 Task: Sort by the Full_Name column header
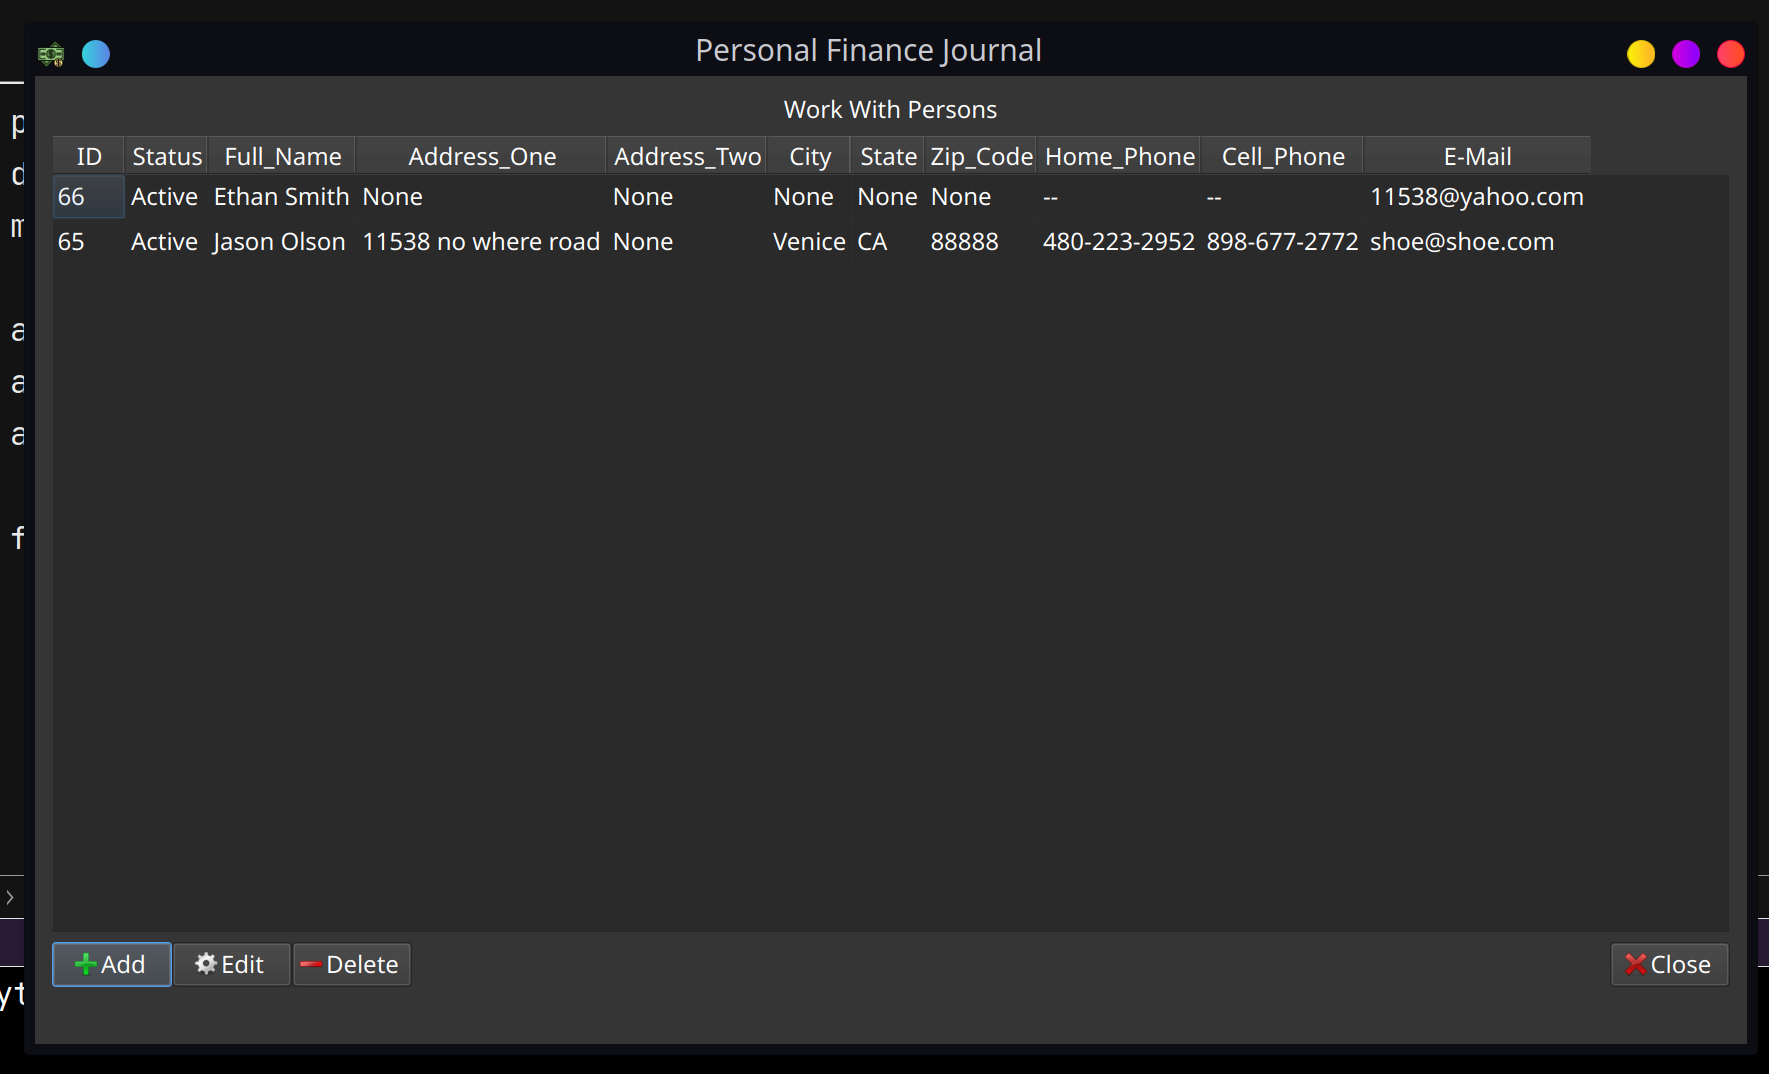click(x=282, y=157)
